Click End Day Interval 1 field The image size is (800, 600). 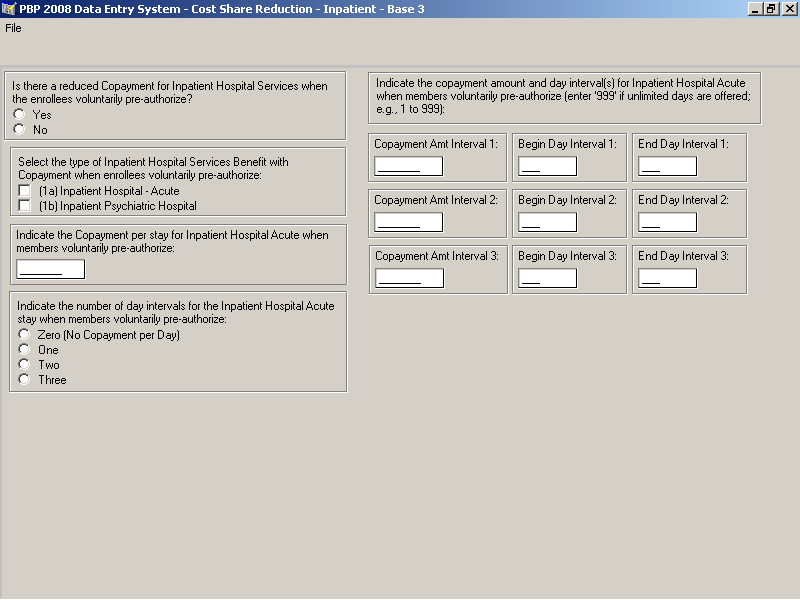pos(667,166)
